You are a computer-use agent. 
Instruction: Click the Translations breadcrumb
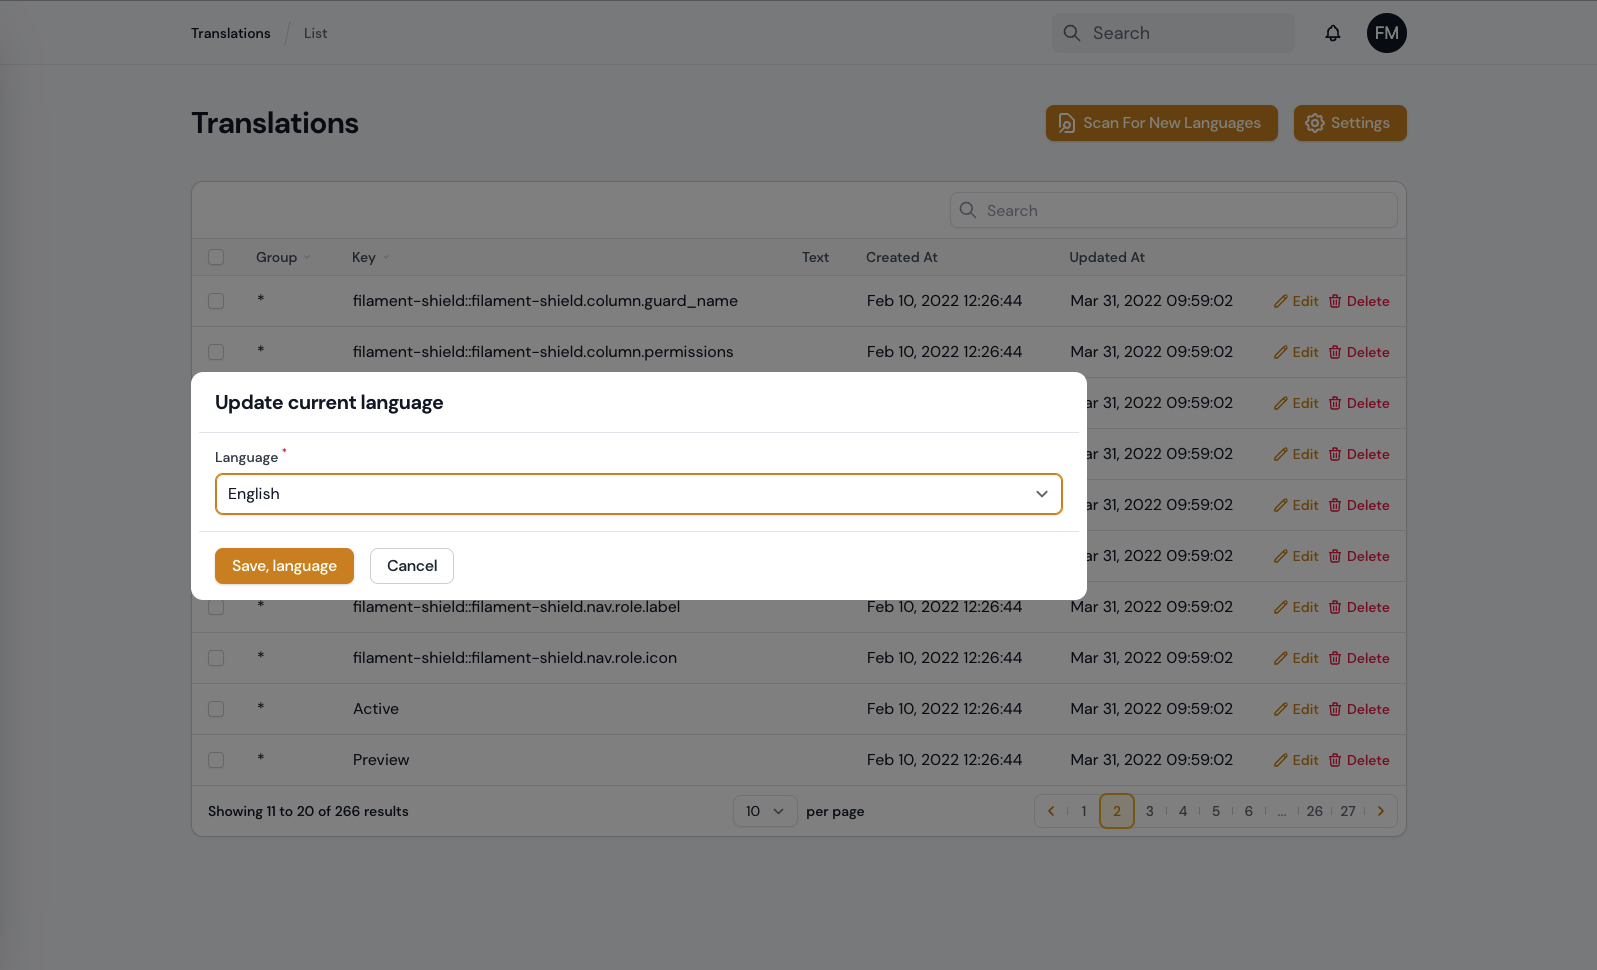[231, 33]
